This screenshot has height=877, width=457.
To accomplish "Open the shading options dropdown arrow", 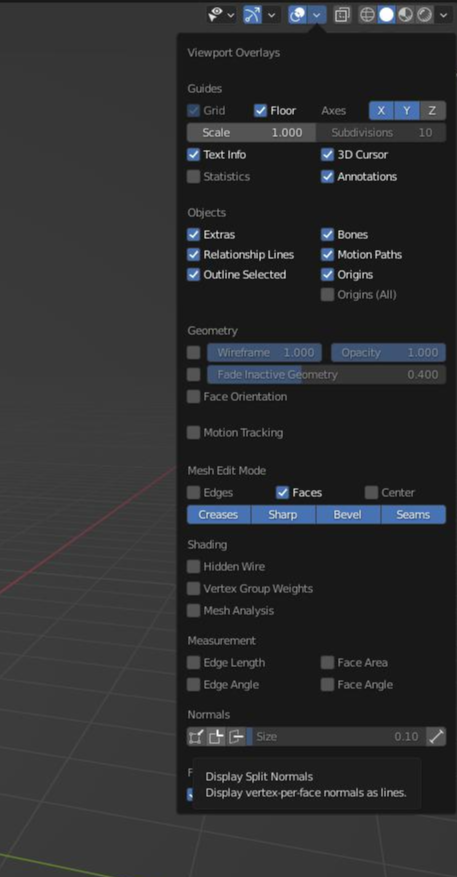I will point(444,15).
